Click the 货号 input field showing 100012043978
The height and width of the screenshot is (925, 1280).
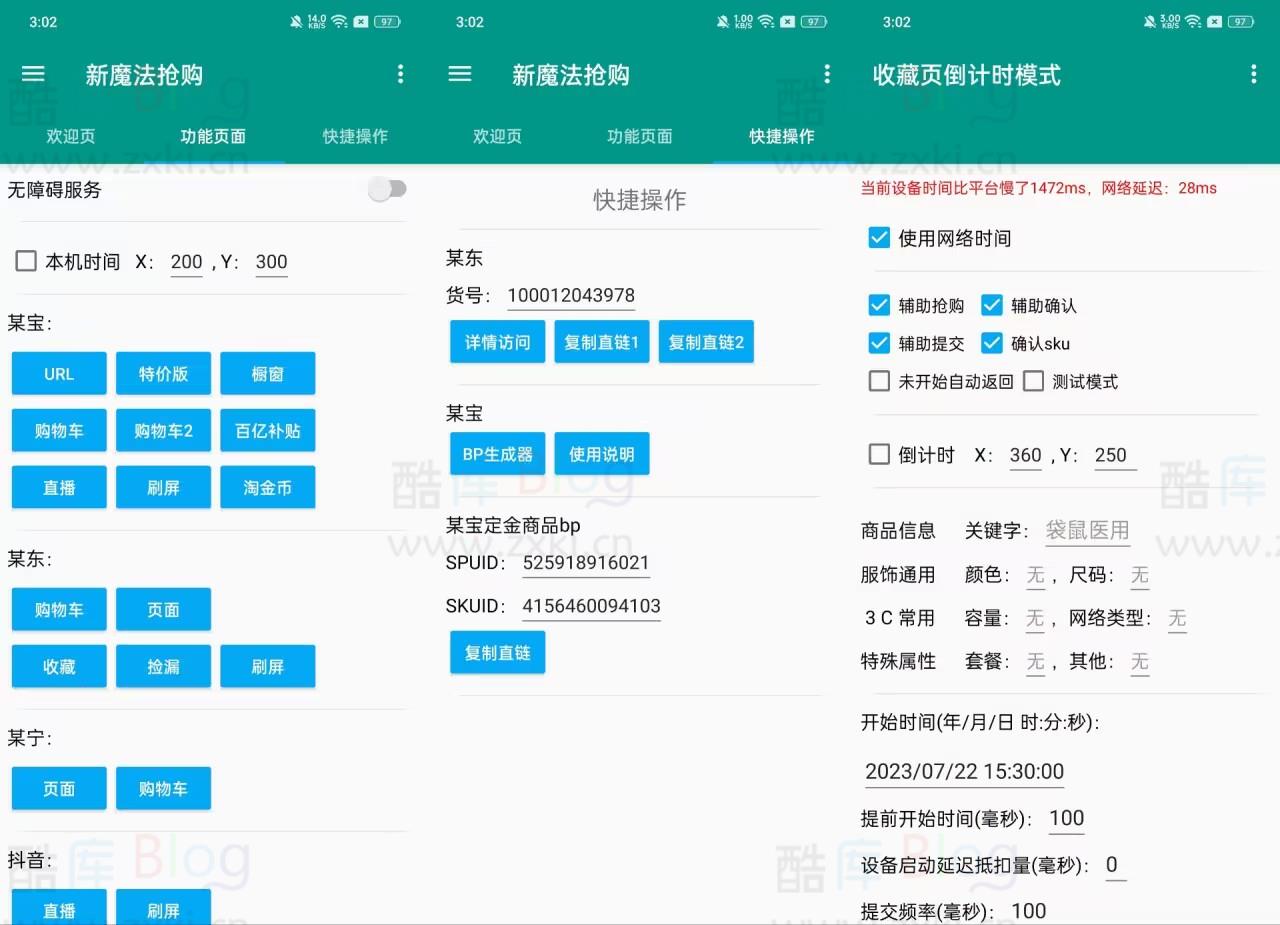point(571,295)
